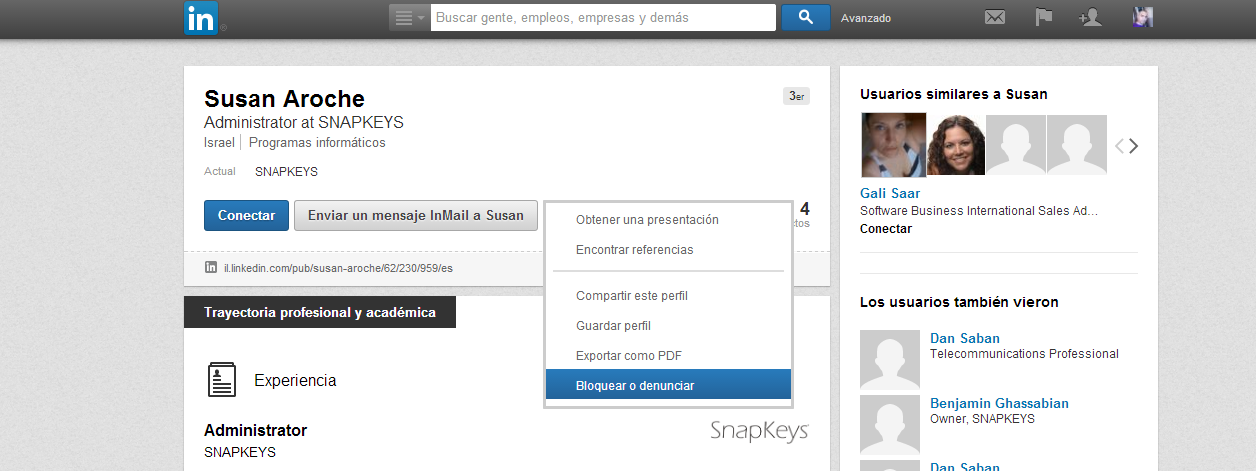Click 'Enviar un mensaje InMail a Susan'
1256x471 pixels.
click(x=415, y=215)
